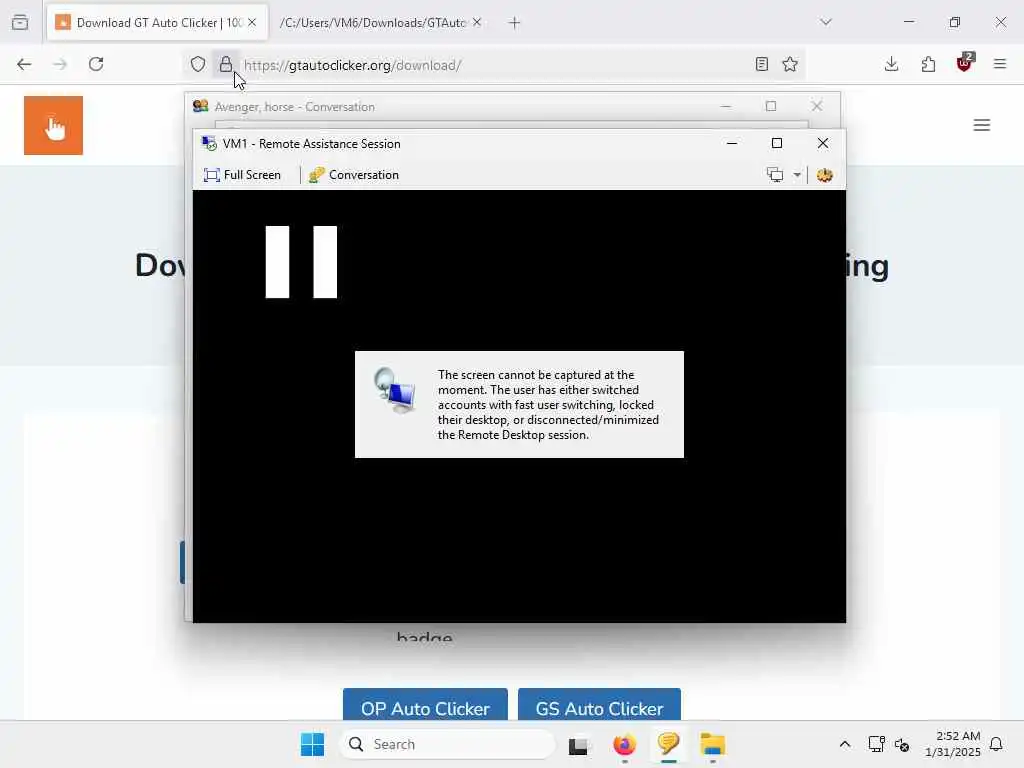This screenshot has height=768, width=1024.
Task: Click the Remote Assistance window title icon
Action: click(x=209, y=144)
